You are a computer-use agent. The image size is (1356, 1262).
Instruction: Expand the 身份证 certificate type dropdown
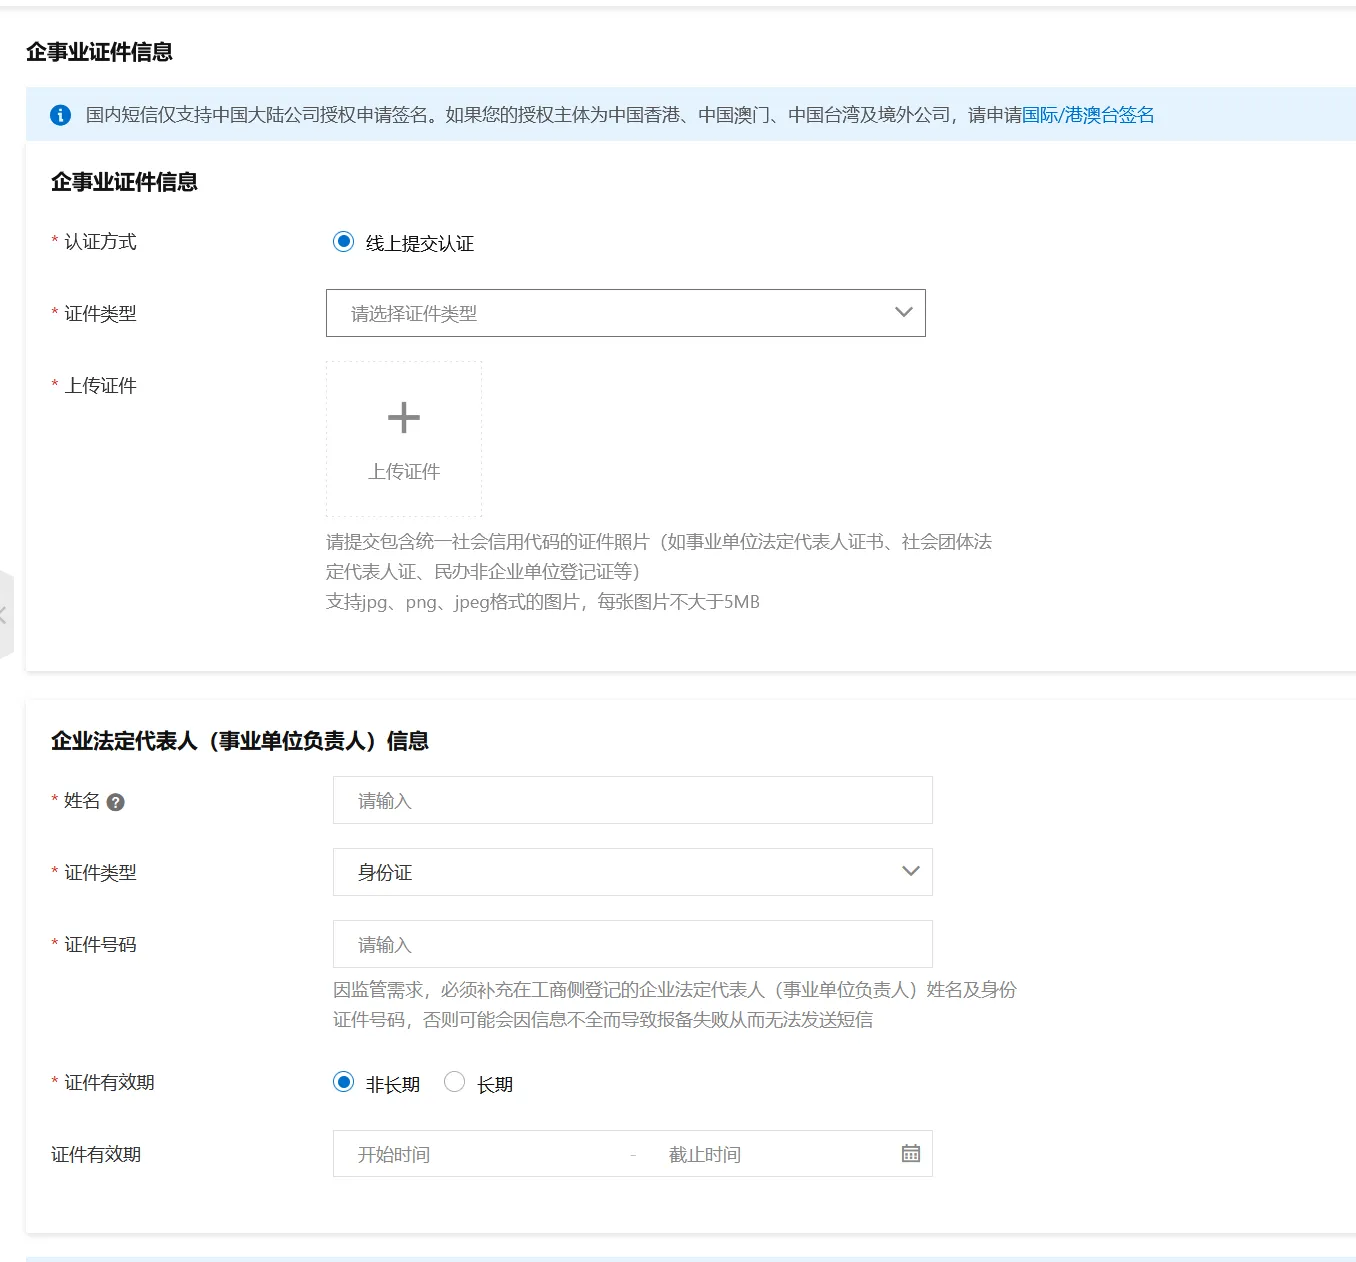point(633,872)
